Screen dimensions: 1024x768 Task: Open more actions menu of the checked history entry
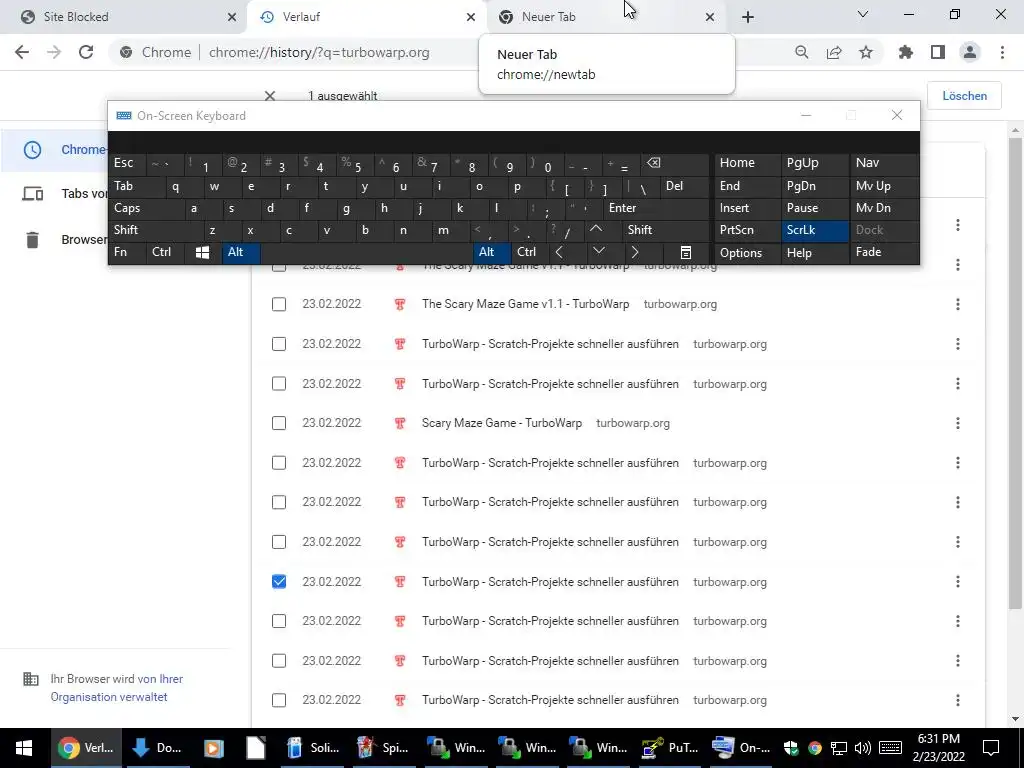click(x=957, y=581)
